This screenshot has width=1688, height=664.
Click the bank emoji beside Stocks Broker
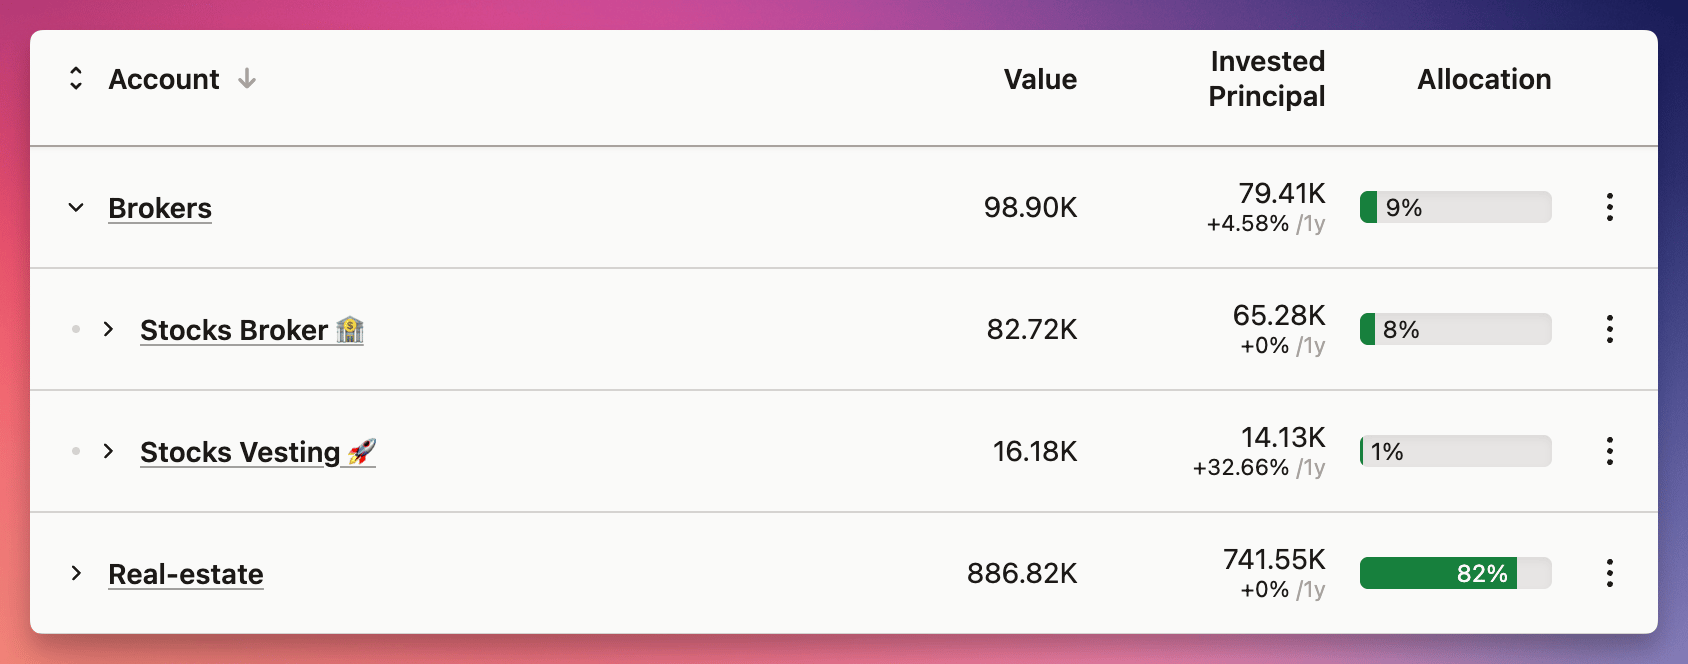click(350, 329)
